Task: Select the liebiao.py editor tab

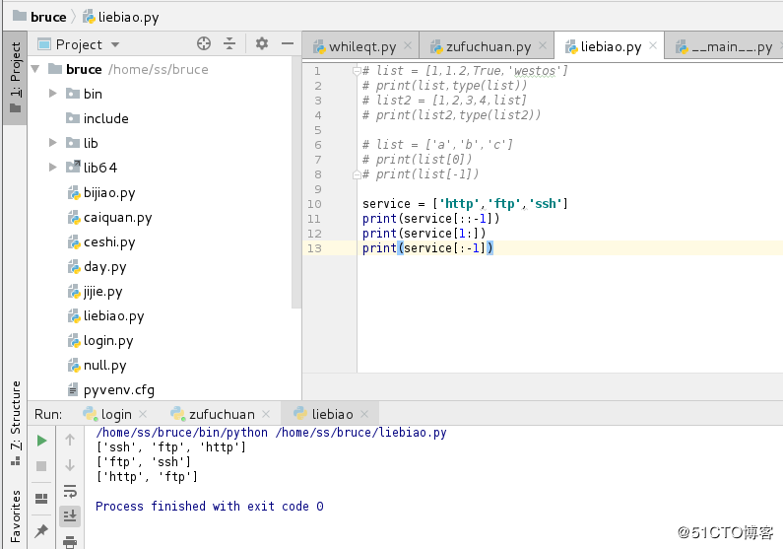Action: point(610,46)
